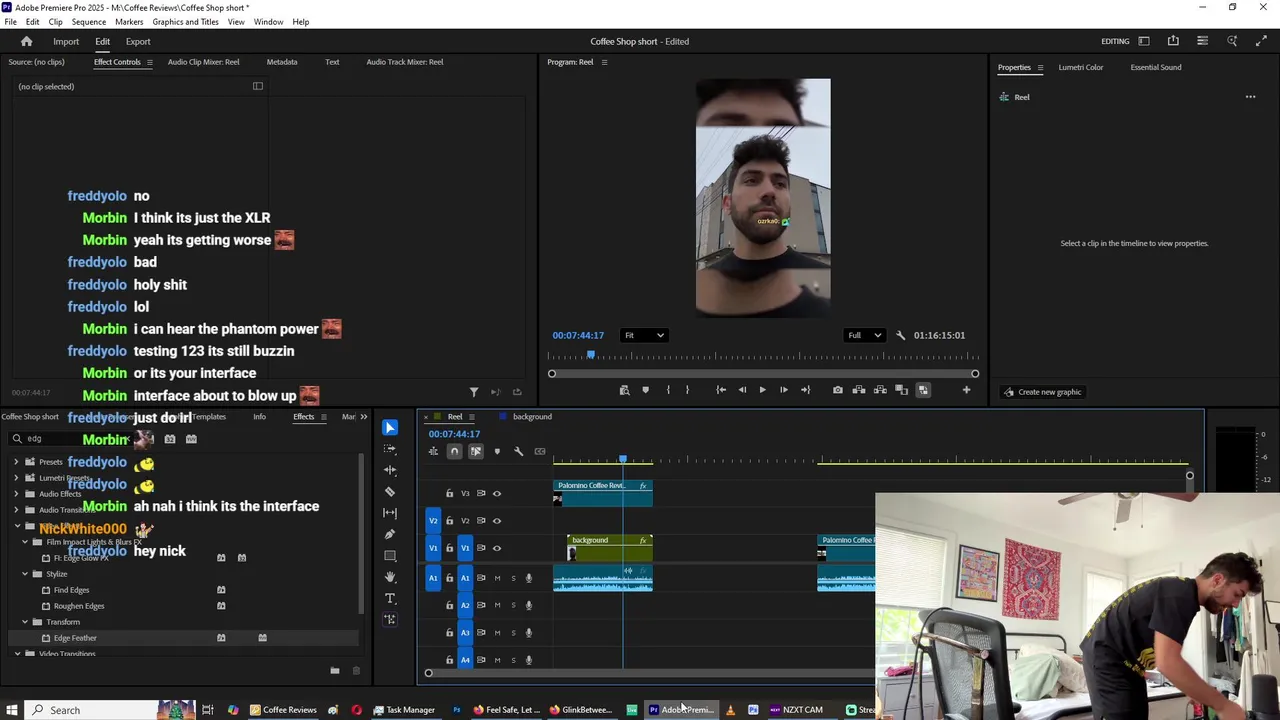Select the Rectangle tool
Image resolution: width=1280 pixels, height=720 pixels.
390,556
